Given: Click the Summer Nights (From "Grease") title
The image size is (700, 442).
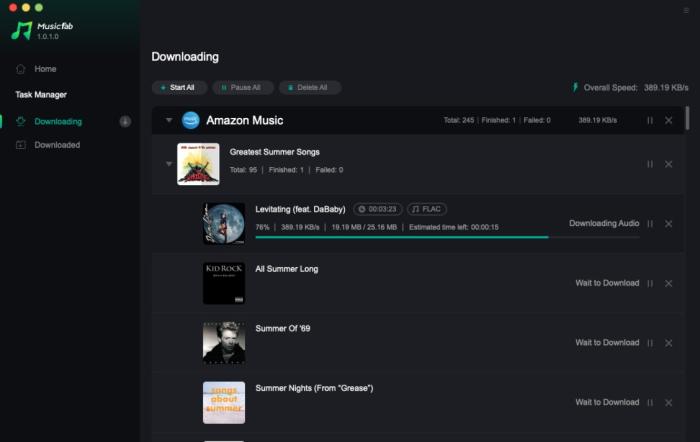Looking at the screenshot, I should pos(314,388).
